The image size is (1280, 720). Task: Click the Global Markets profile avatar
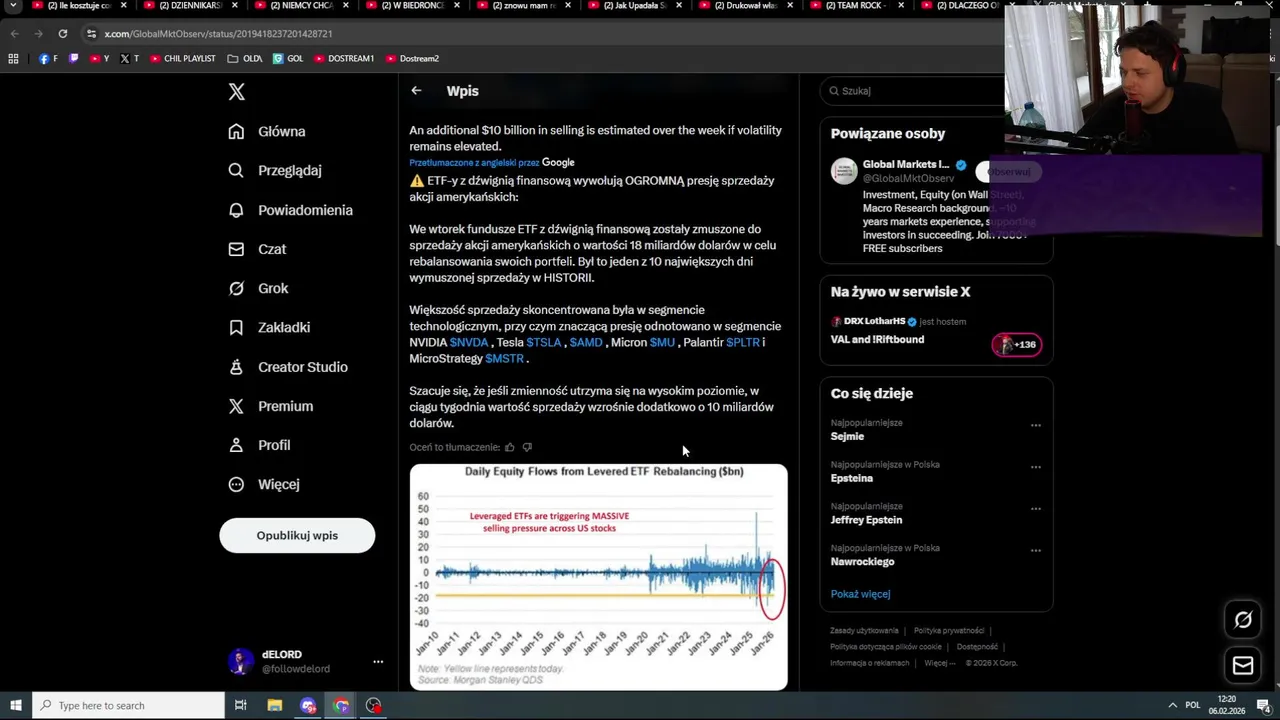[x=844, y=171]
